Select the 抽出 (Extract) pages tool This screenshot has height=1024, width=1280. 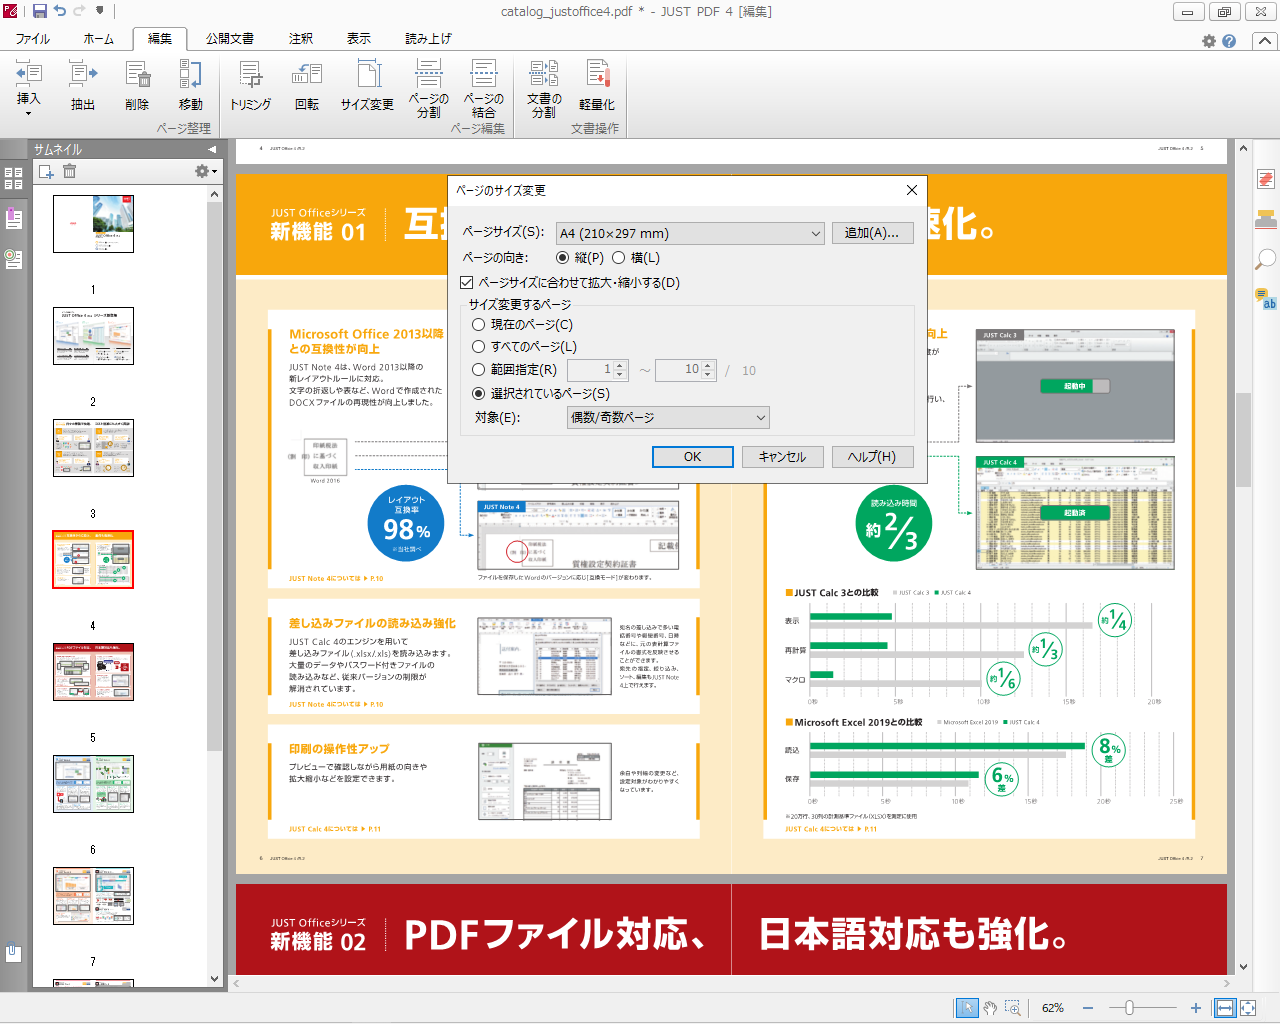pos(83,86)
